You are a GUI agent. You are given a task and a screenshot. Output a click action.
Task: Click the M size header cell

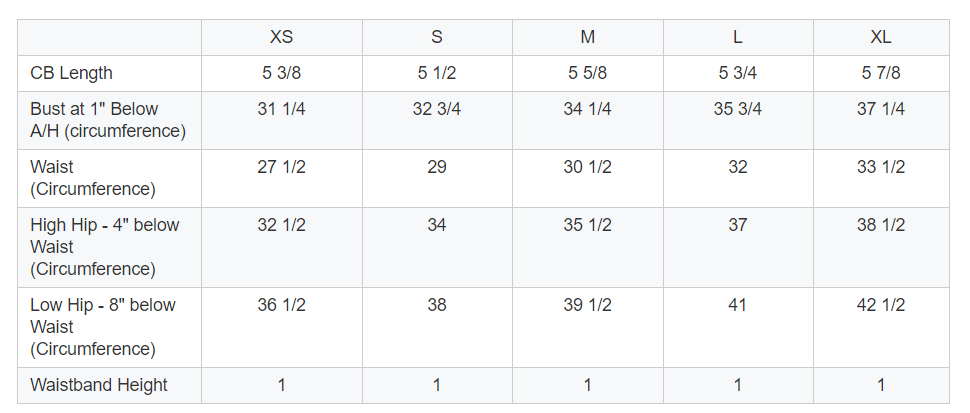click(x=587, y=37)
